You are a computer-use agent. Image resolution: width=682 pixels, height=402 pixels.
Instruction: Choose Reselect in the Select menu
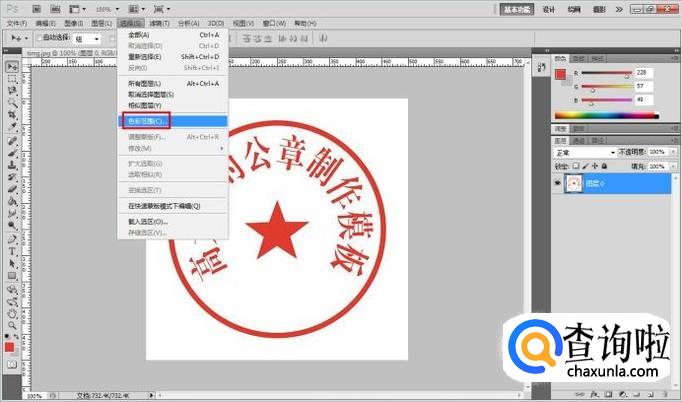pyautogui.click(x=173, y=57)
